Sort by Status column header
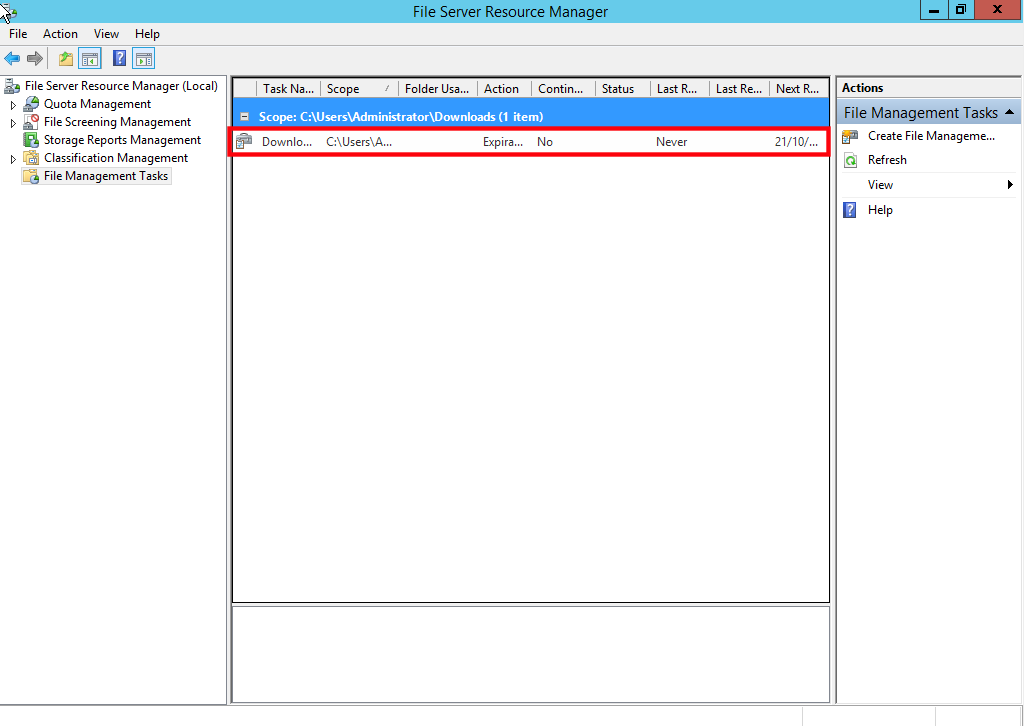The width and height of the screenshot is (1024, 726). coord(622,89)
